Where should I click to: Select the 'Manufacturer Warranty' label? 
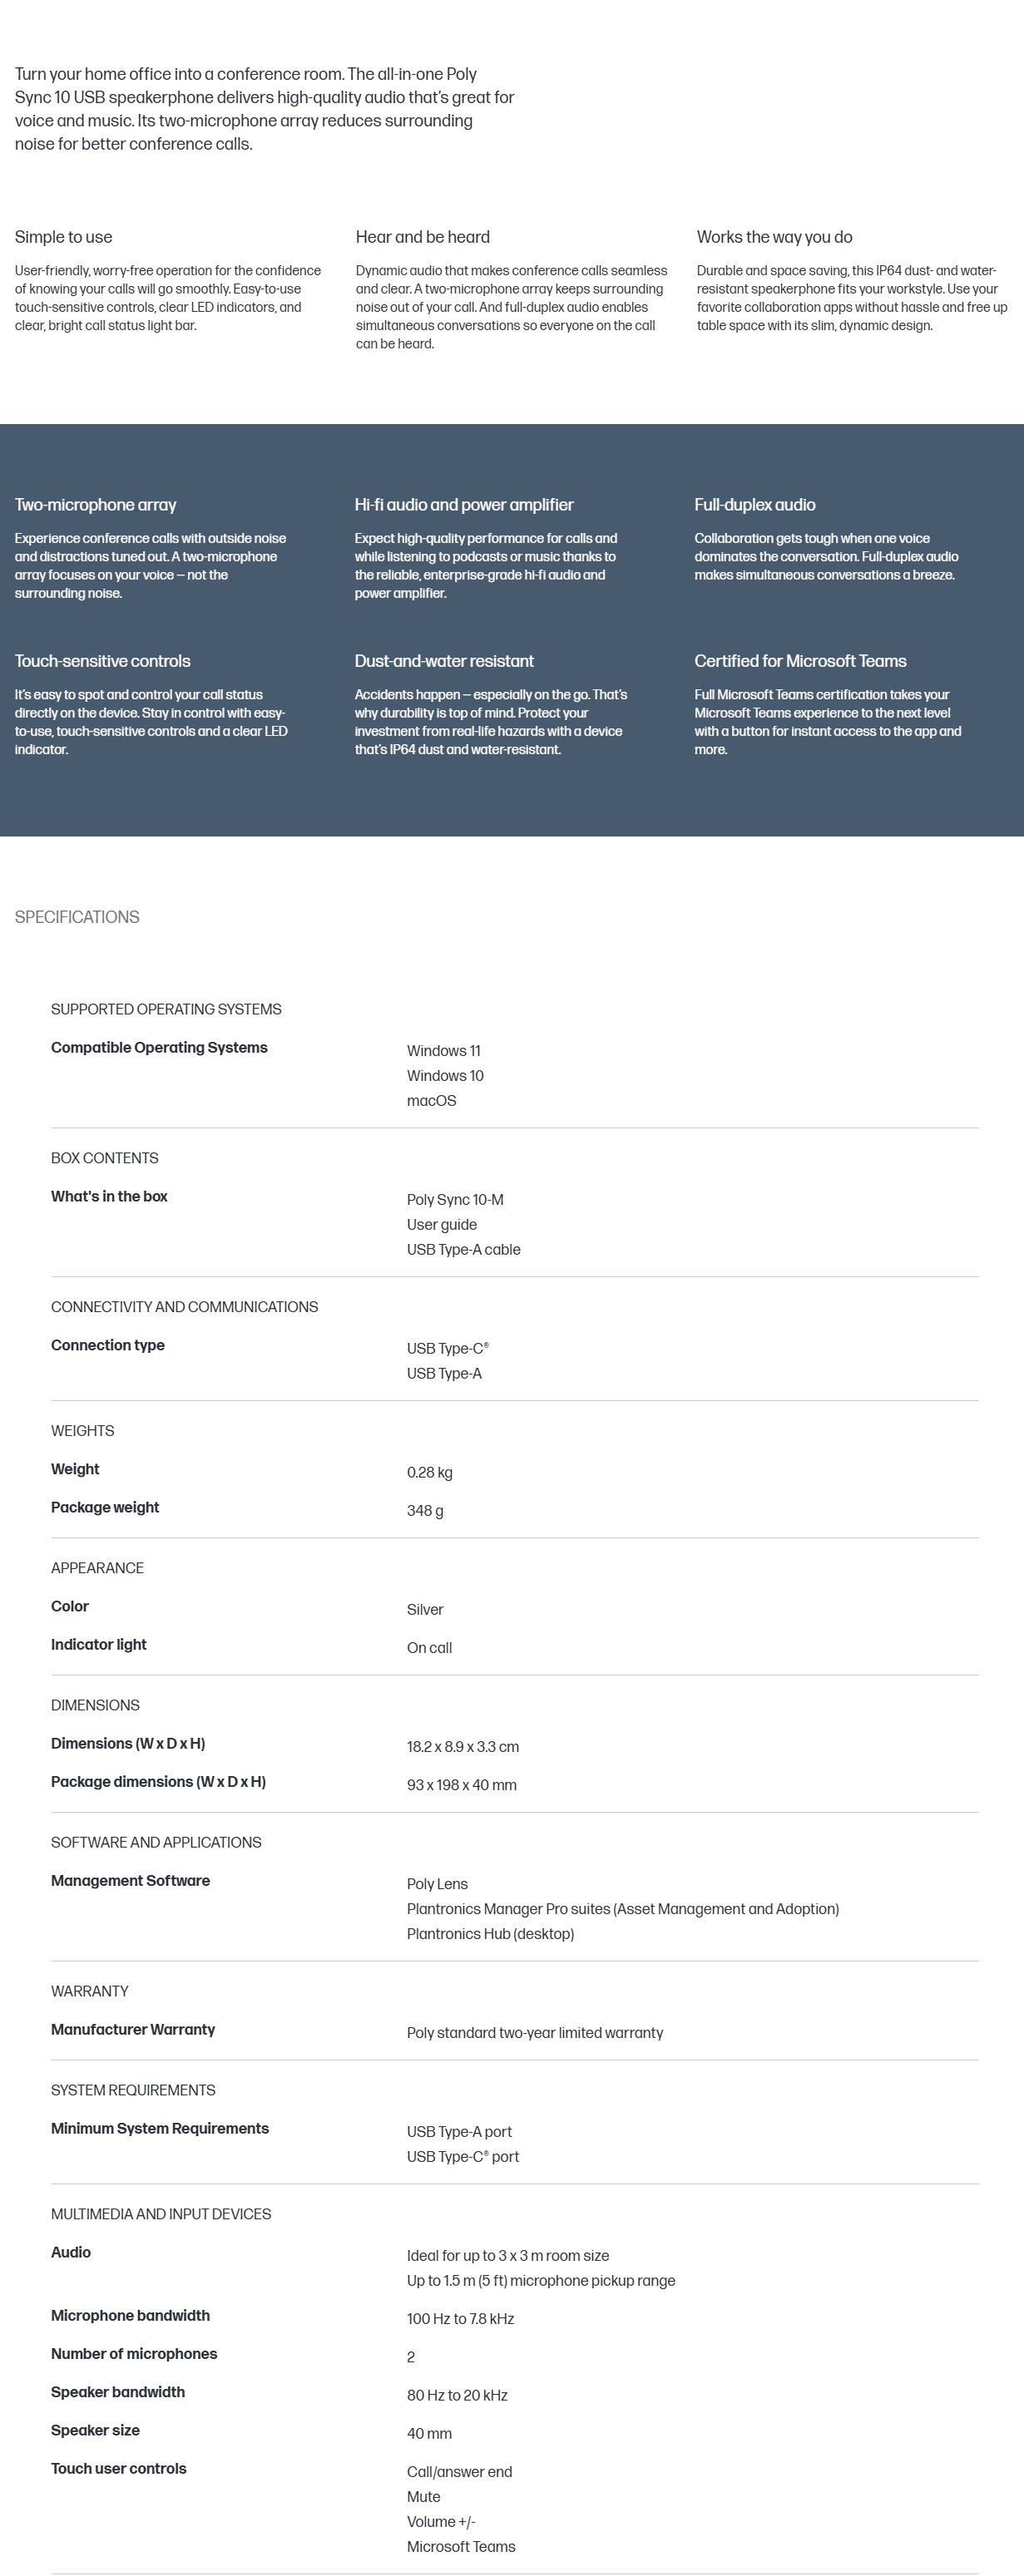coord(133,2030)
